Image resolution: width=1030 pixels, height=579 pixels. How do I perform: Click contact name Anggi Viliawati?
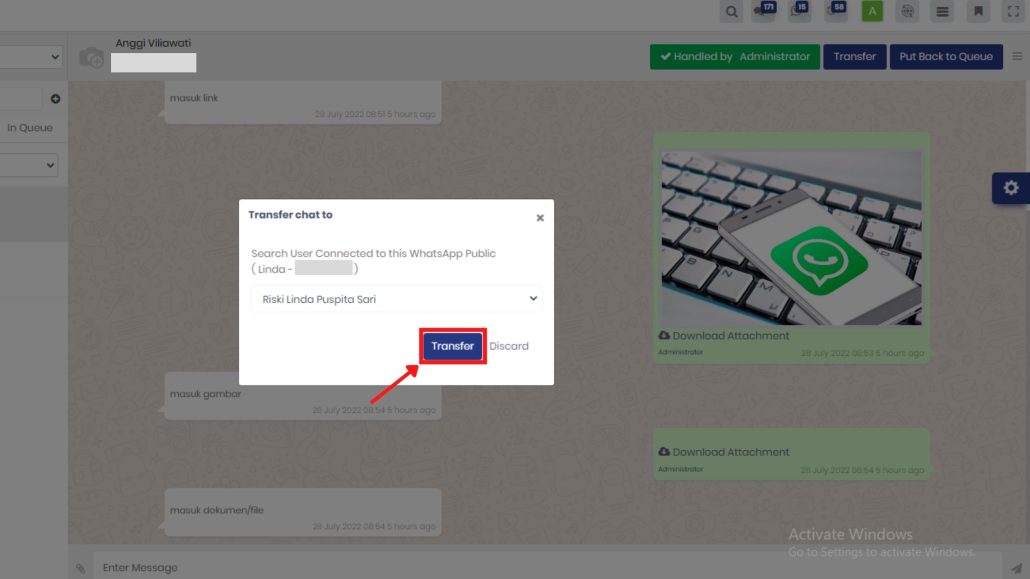pyautogui.click(x=153, y=43)
